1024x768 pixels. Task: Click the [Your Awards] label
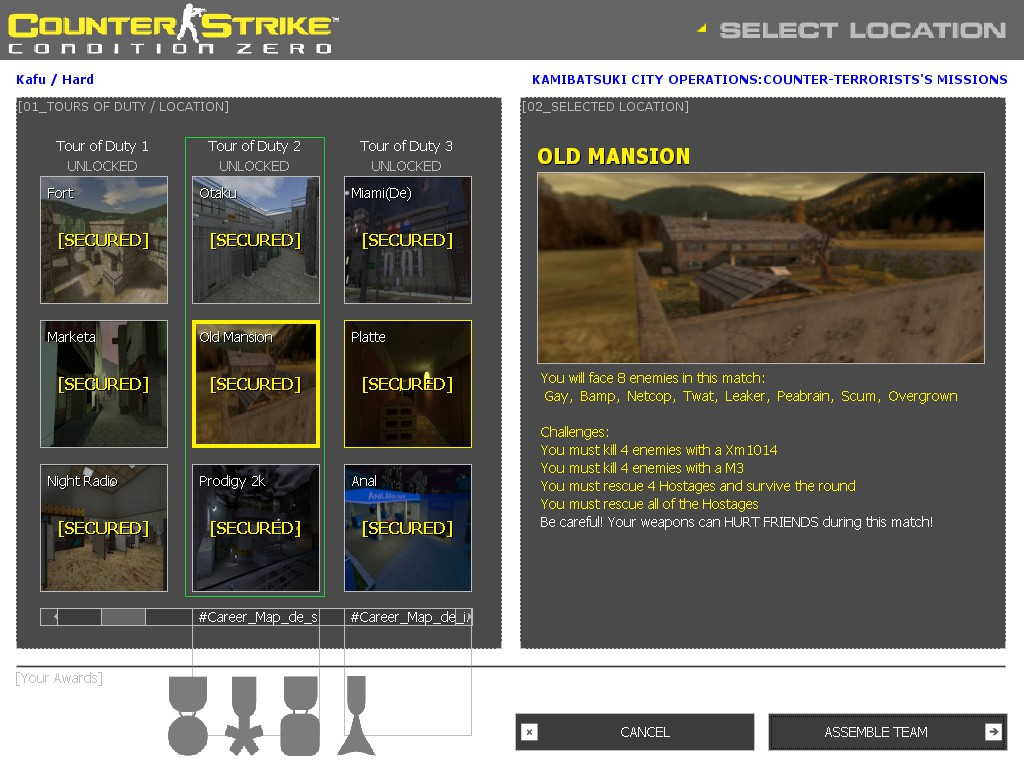point(59,678)
